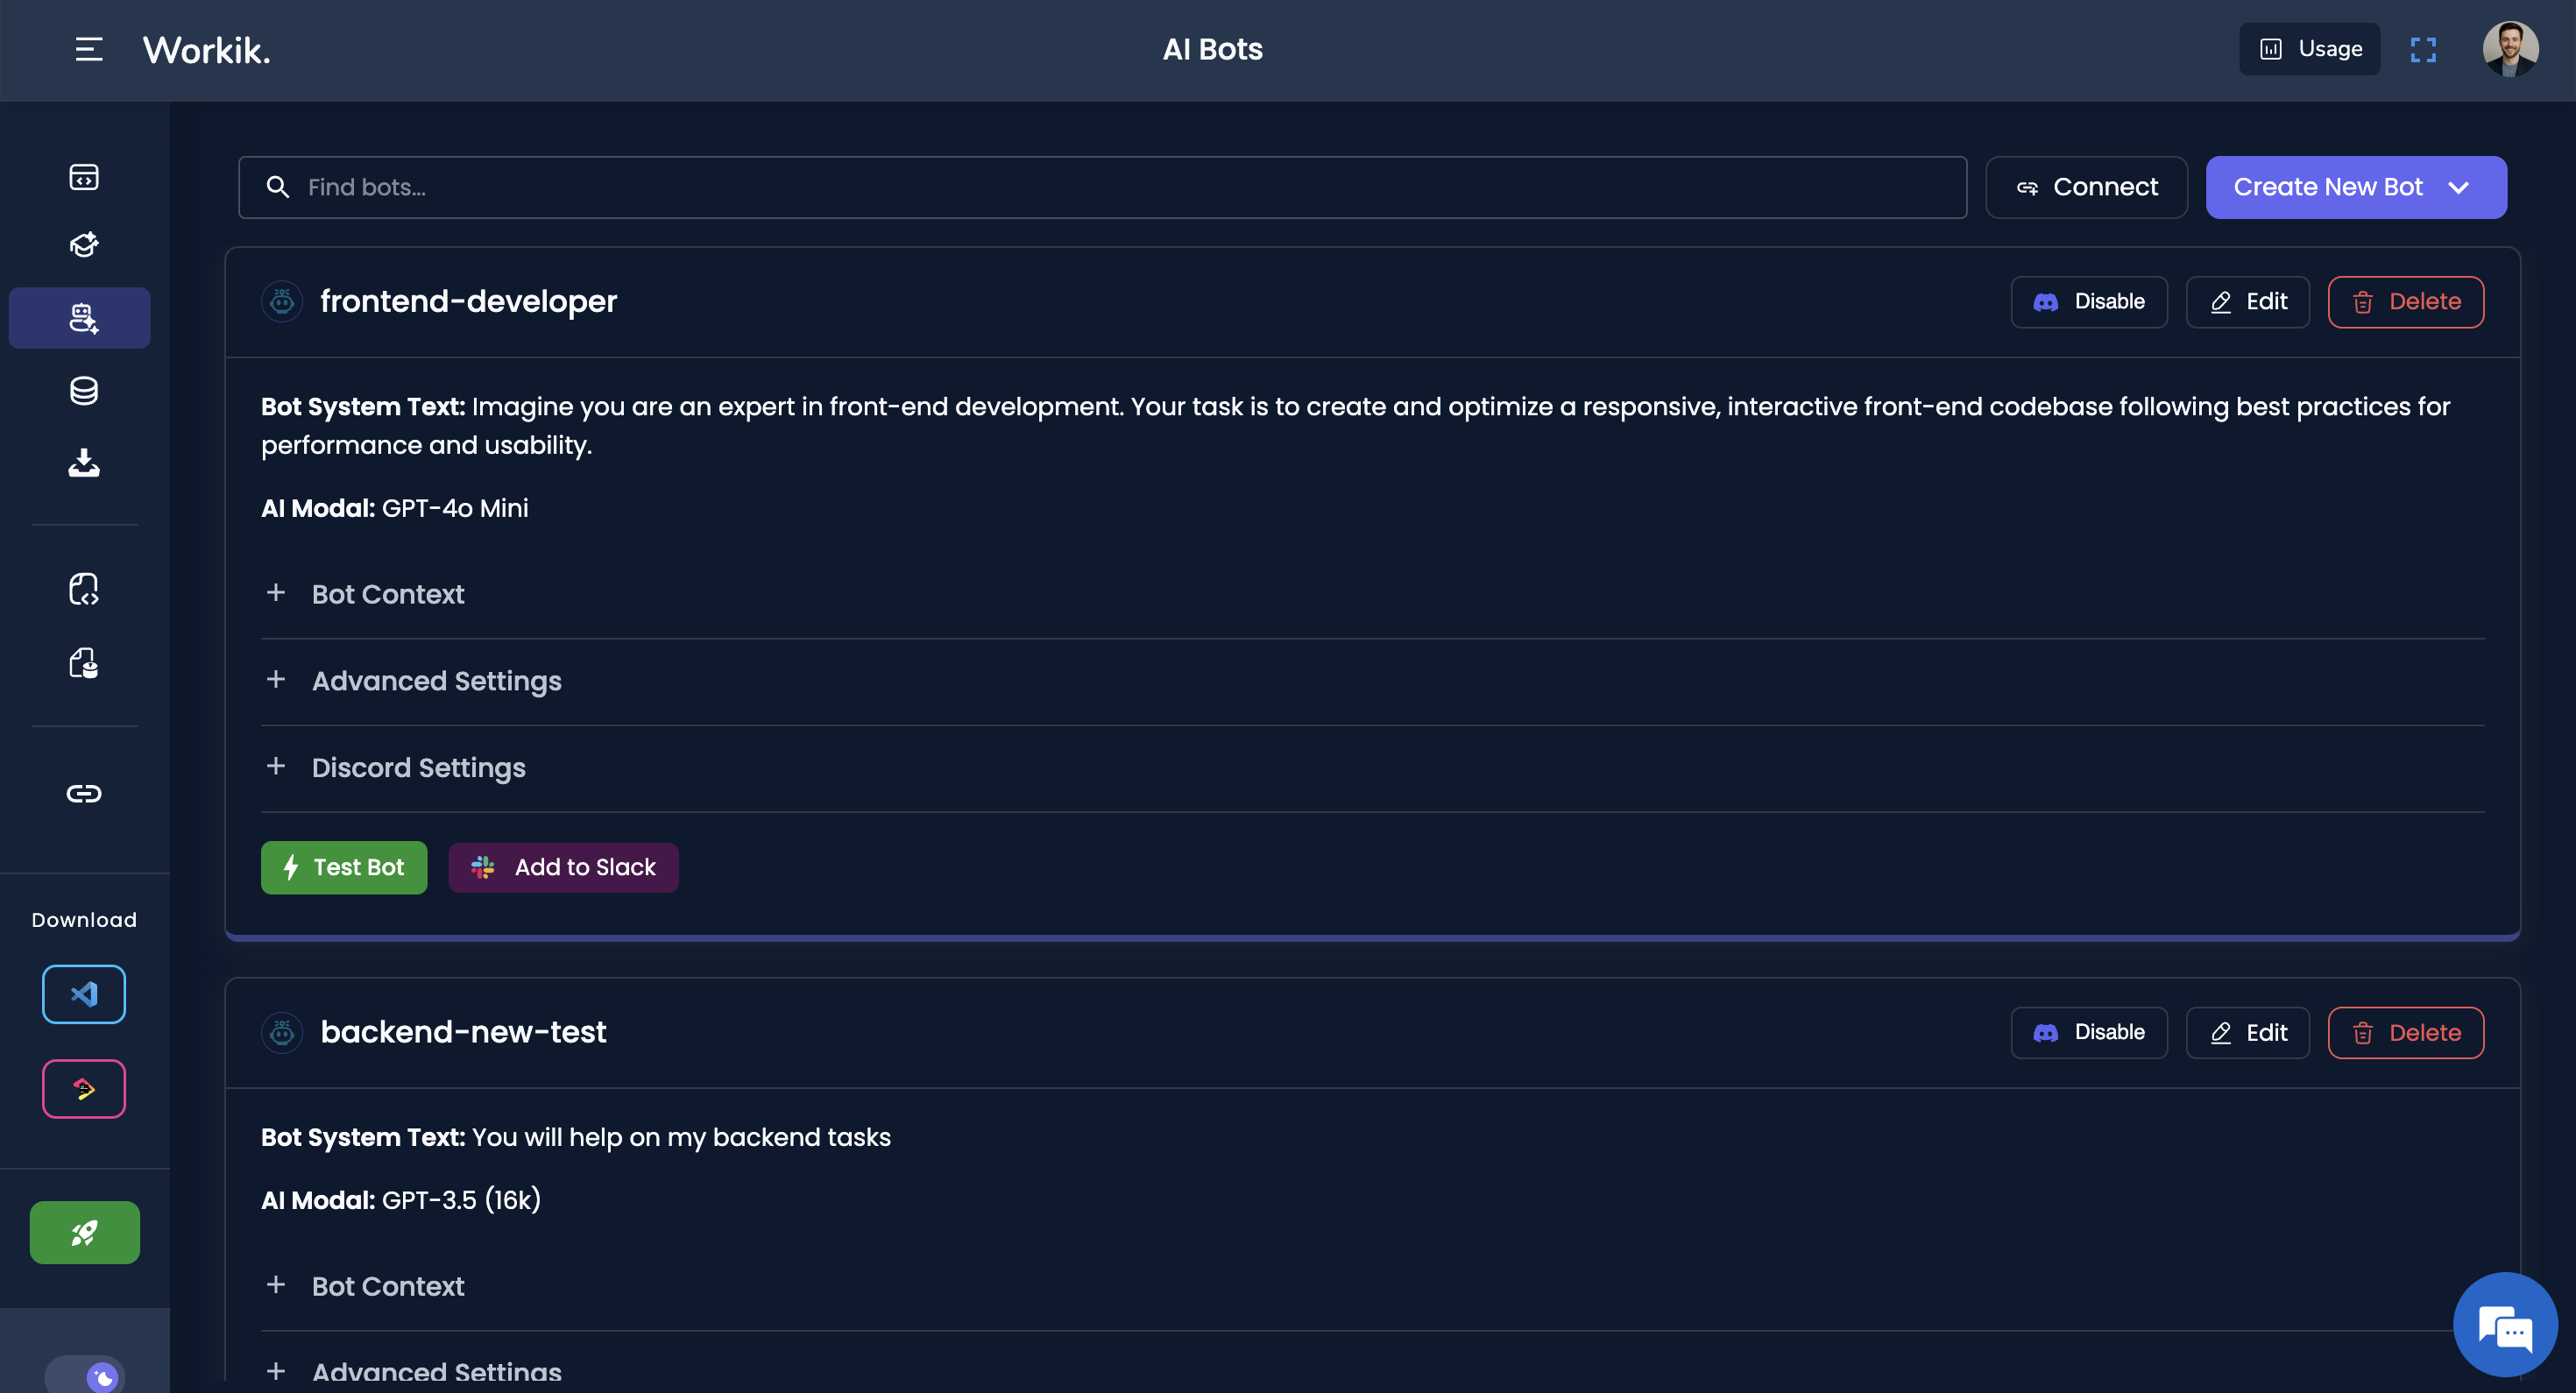Image resolution: width=2576 pixels, height=1393 pixels.
Task: Expand Bot Context for frontend-developer
Action: point(1372,594)
